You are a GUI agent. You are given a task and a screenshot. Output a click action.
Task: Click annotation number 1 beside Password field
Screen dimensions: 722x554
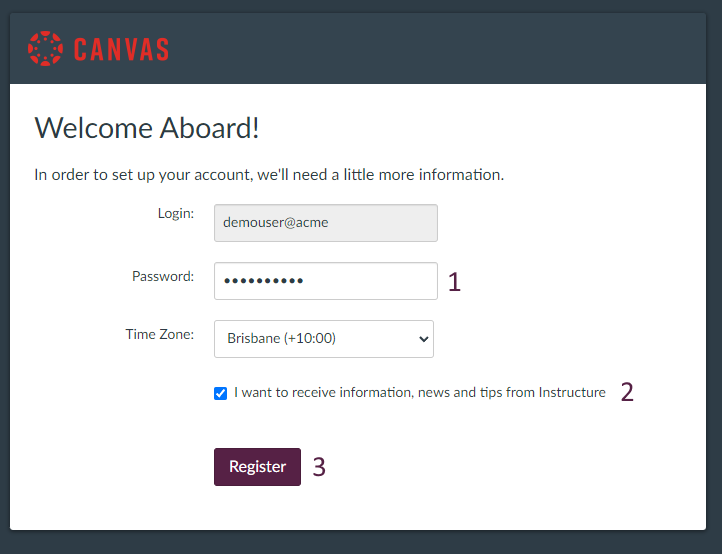click(454, 282)
